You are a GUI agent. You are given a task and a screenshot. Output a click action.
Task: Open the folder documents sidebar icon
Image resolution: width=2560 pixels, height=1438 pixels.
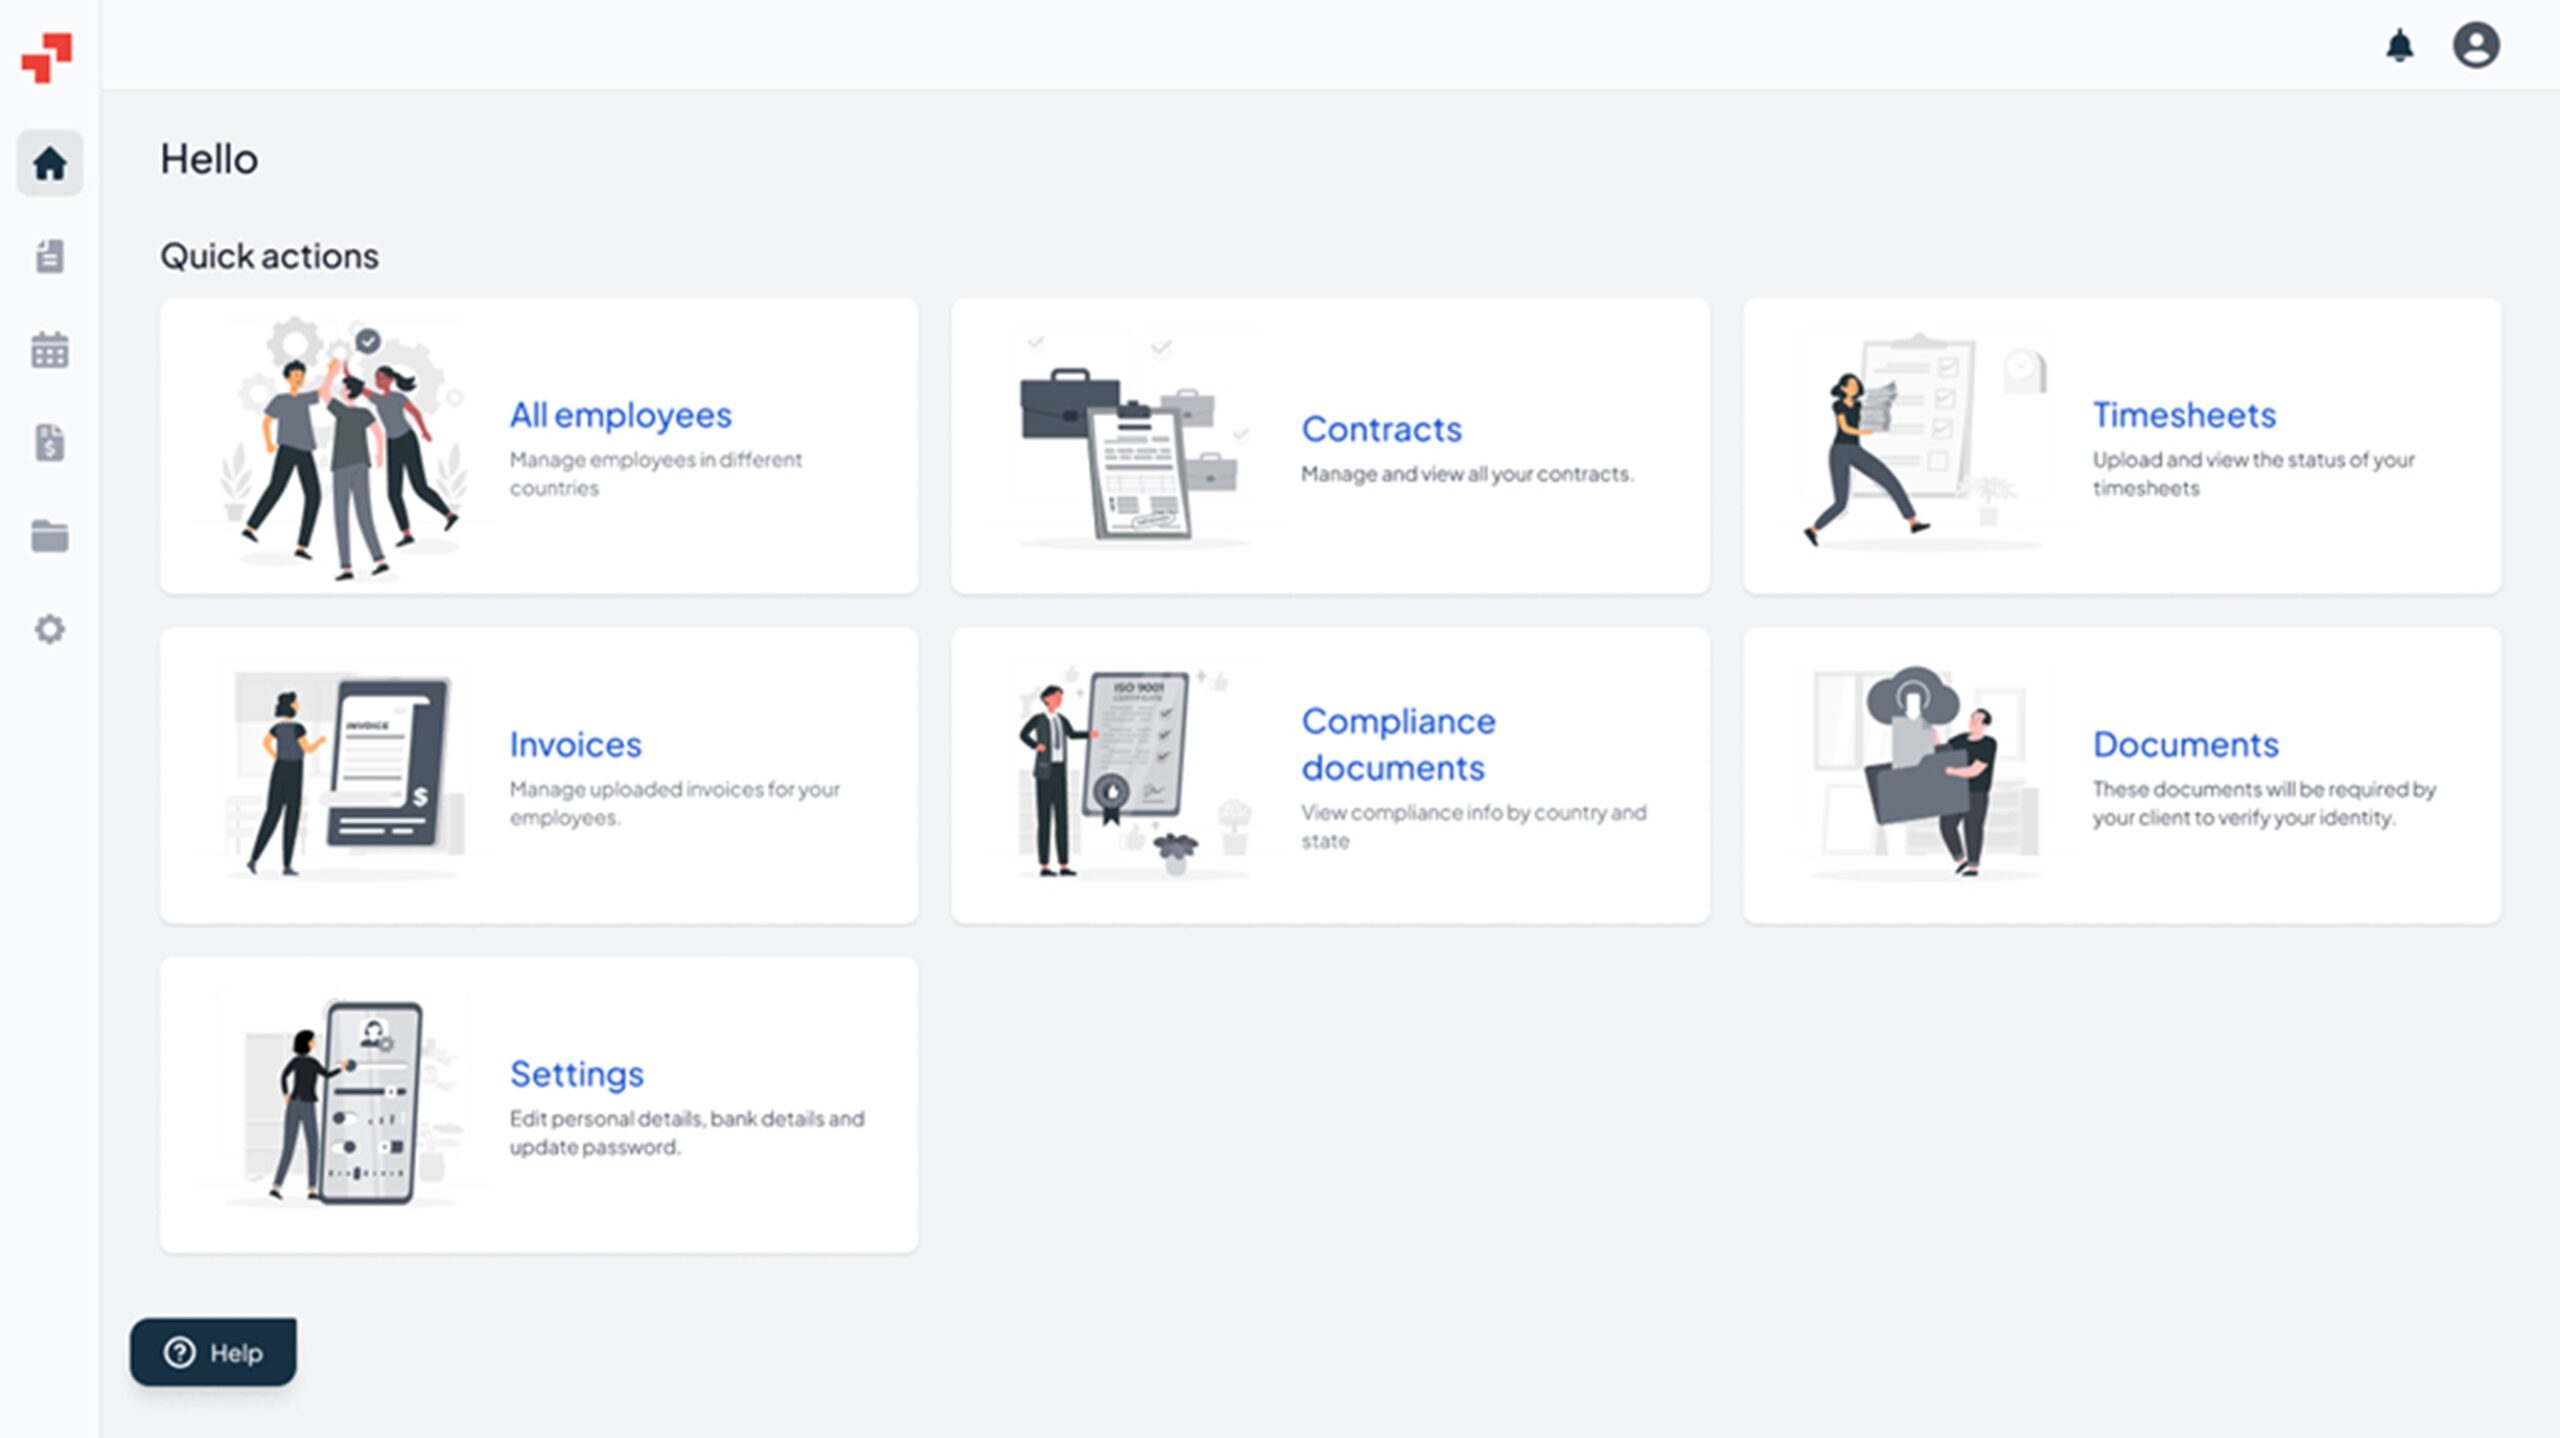tap(50, 536)
